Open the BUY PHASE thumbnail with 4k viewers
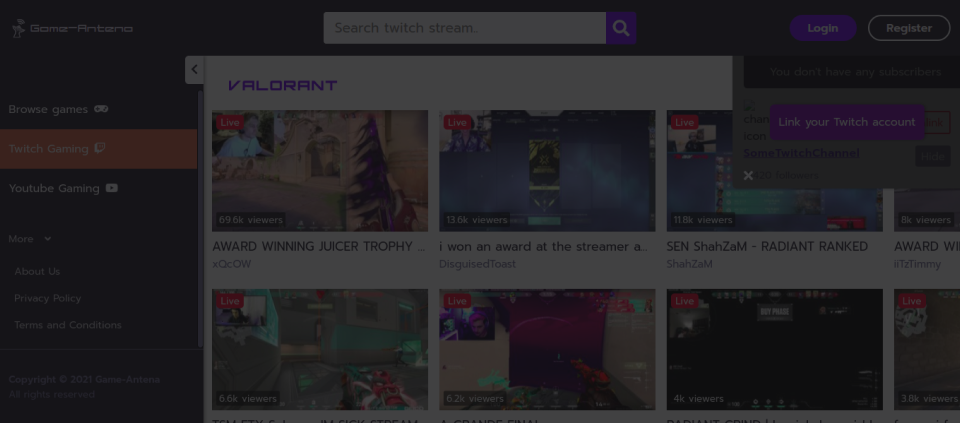Image resolution: width=960 pixels, height=423 pixels. pyautogui.click(x=774, y=350)
